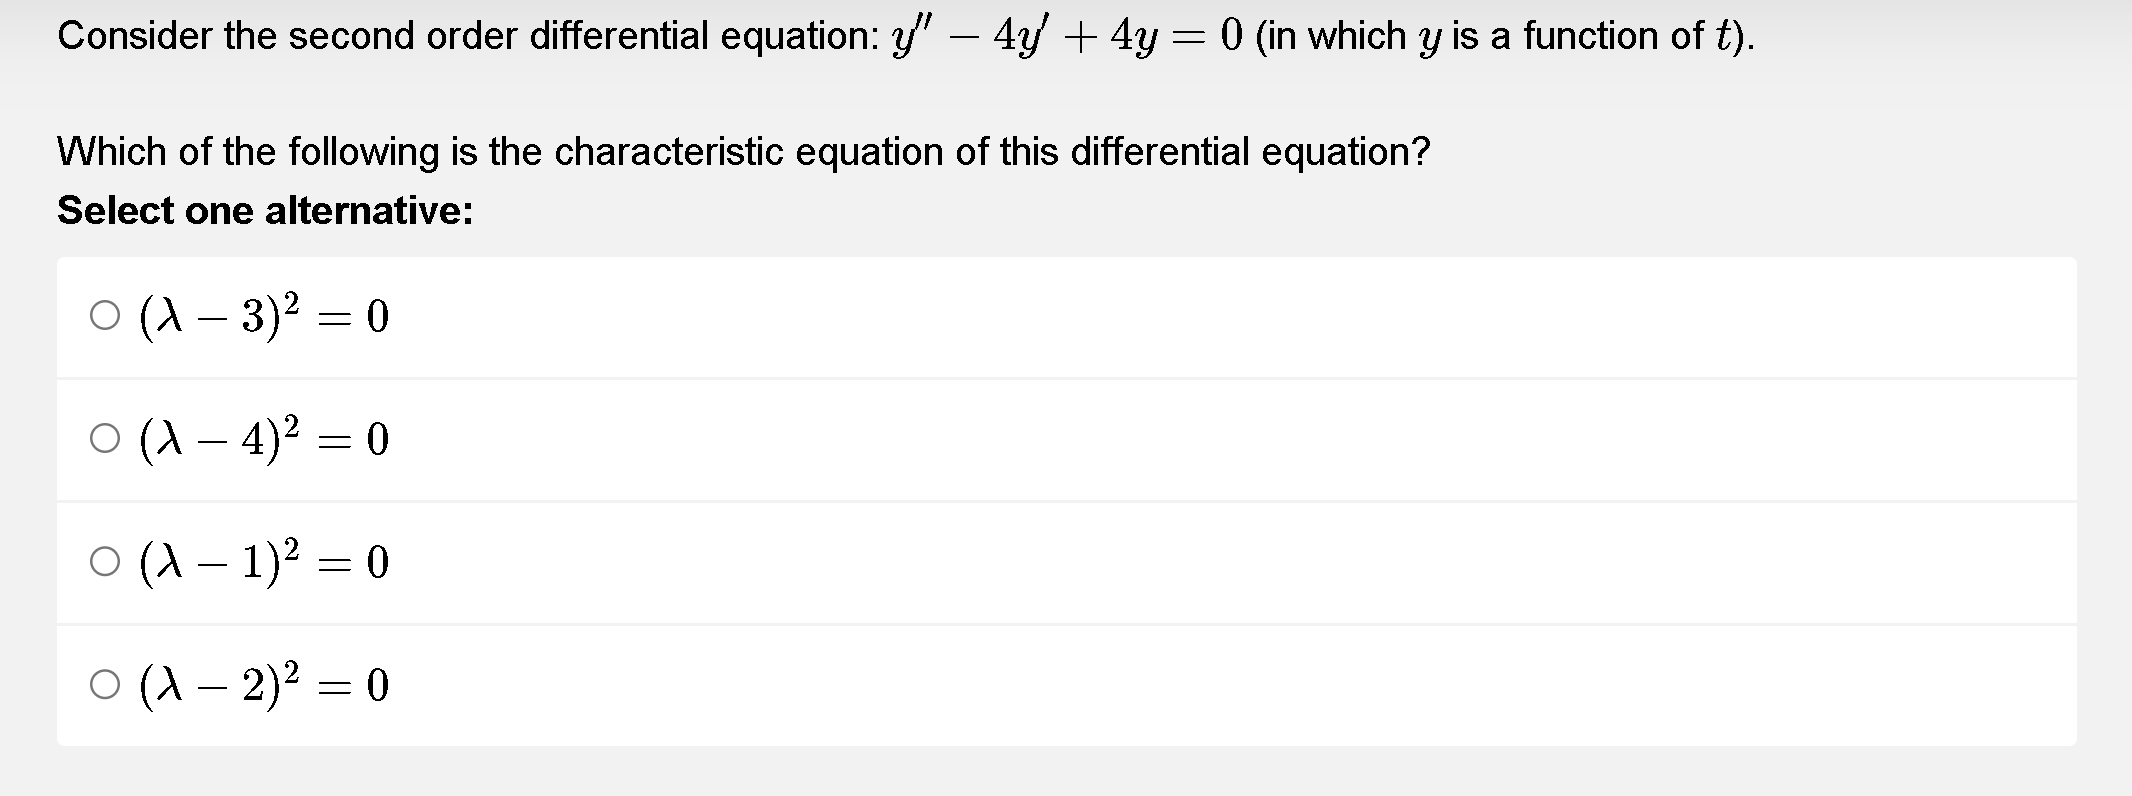Image resolution: width=2132 pixels, height=796 pixels.
Task: Click the empty circle beside (λ − 1)² = 0
Action: tap(104, 563)
